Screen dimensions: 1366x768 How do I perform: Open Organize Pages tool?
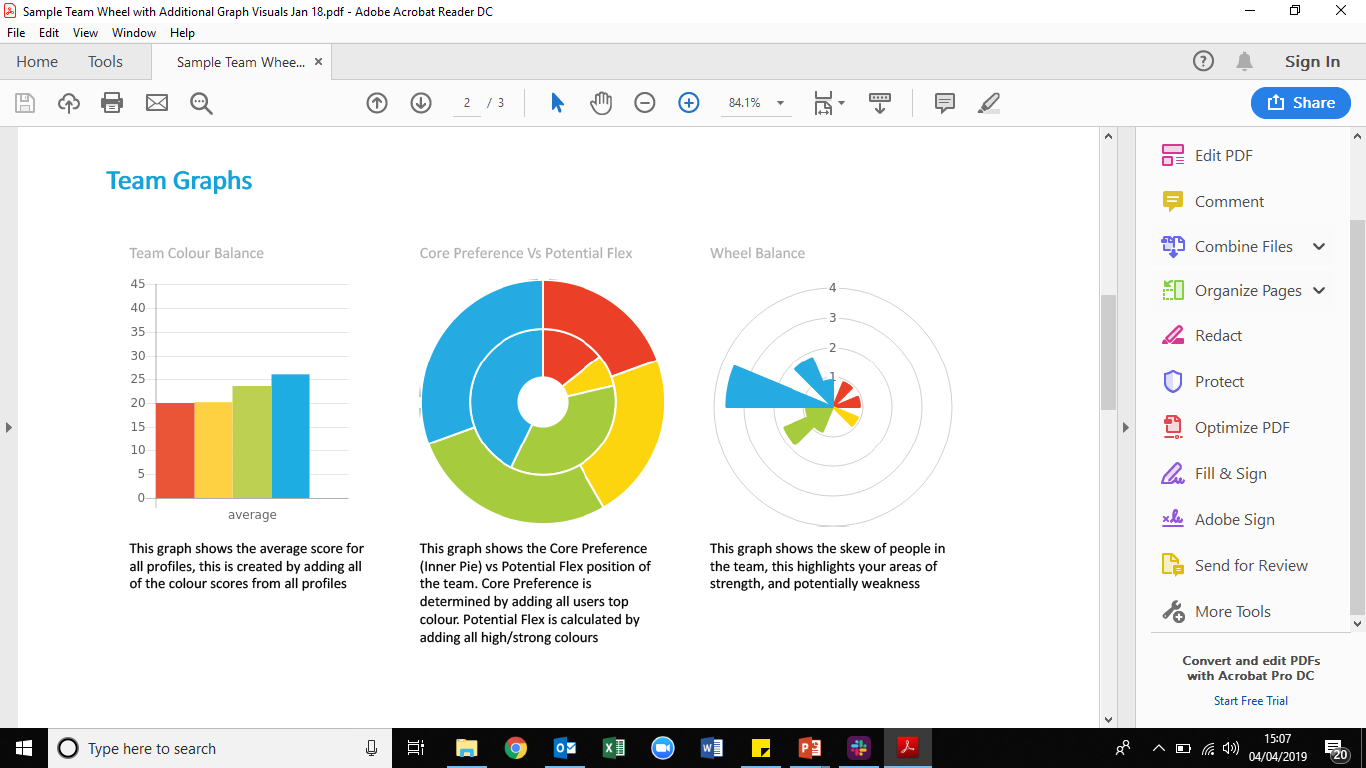pos(1230,291)
